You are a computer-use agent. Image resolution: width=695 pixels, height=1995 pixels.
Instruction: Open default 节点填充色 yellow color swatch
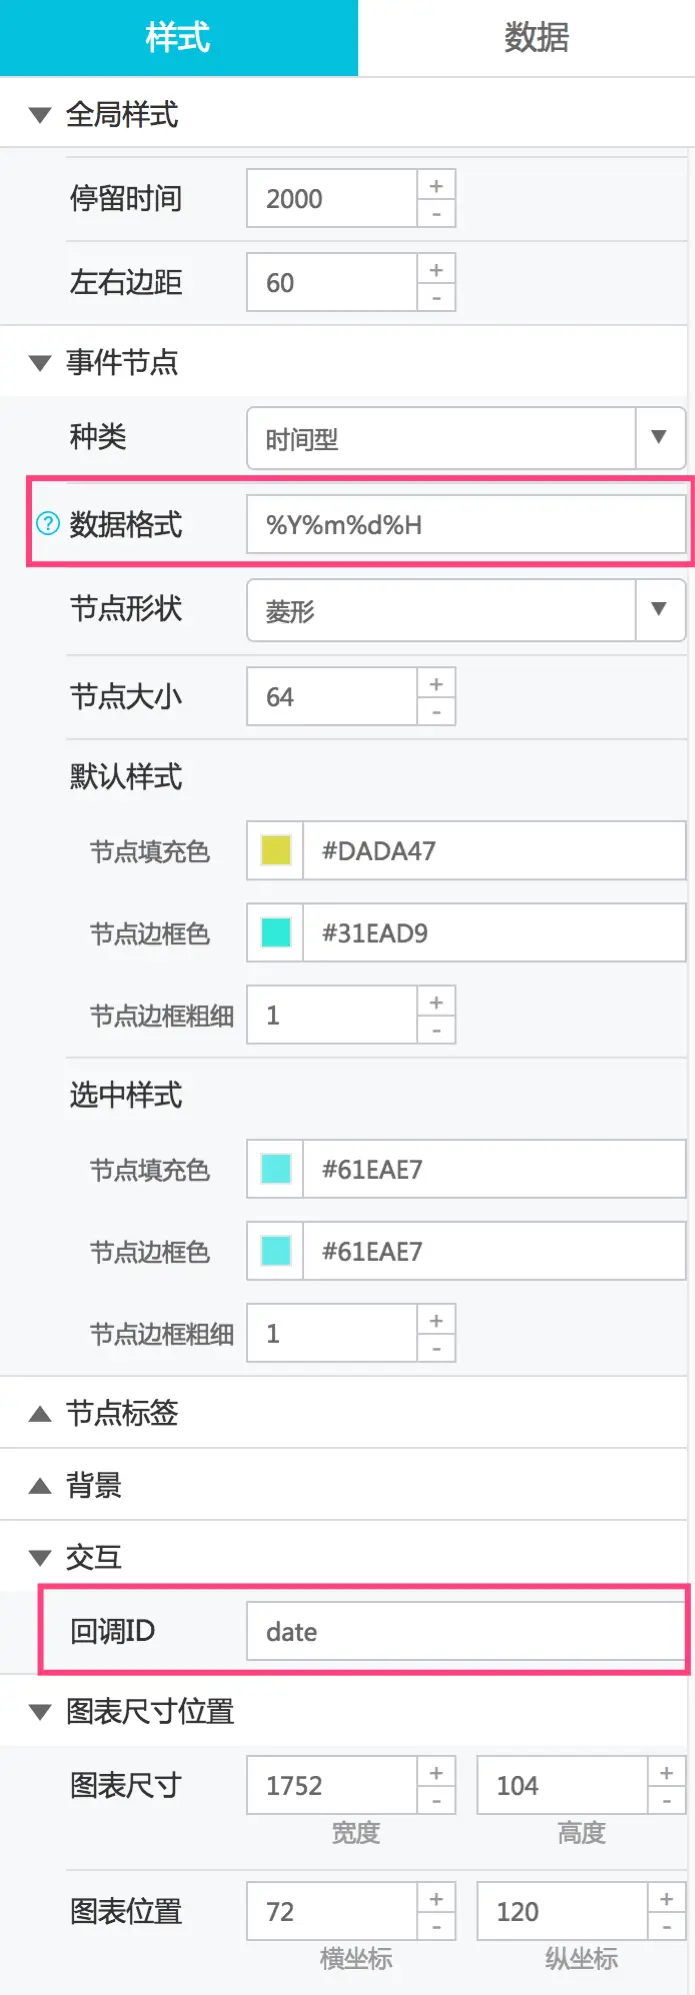(276, 851)
